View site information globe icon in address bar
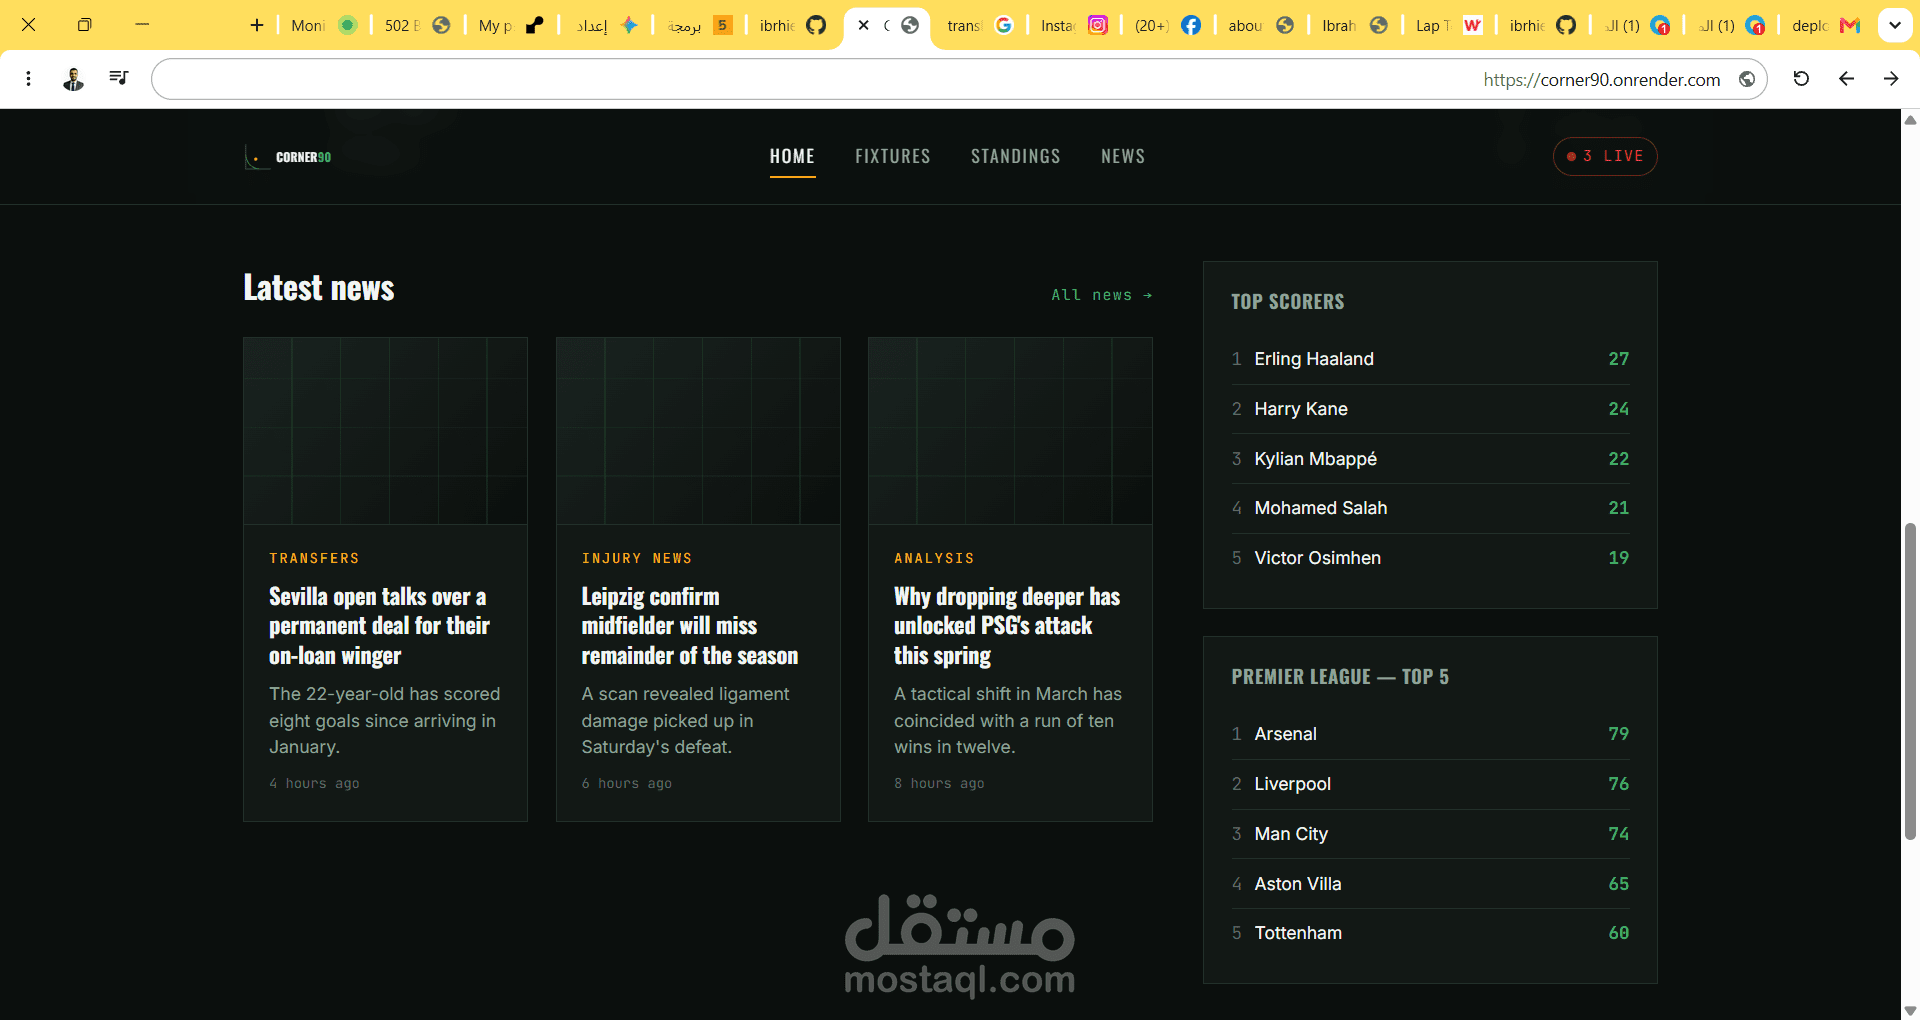Image resolution: width=1920 pixels, height=1020 pixels. [1747, 79]
